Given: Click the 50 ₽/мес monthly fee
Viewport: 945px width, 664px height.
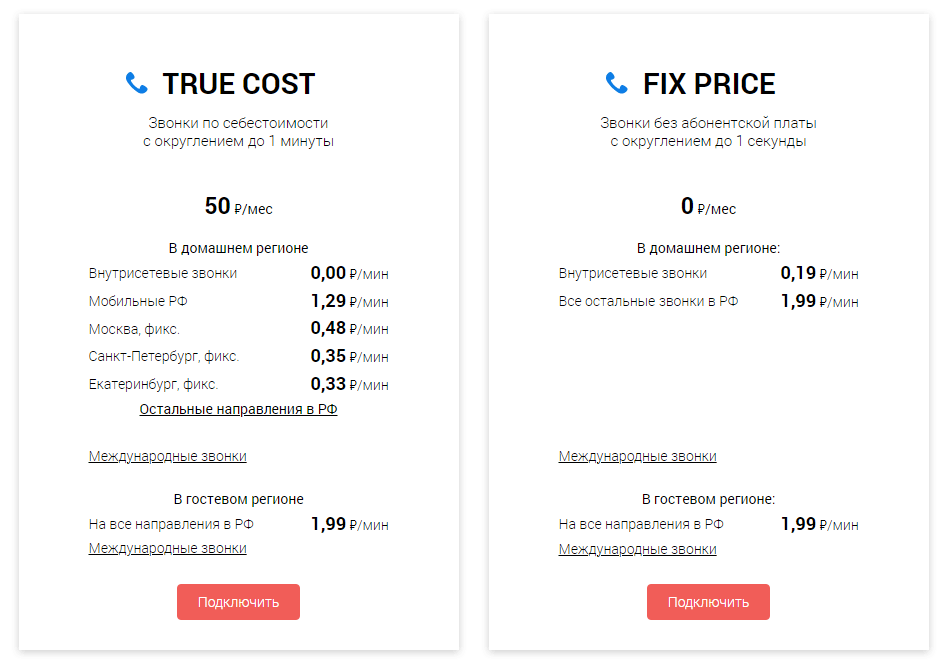Looking at the screenshot, I should [x=238, y=207].
